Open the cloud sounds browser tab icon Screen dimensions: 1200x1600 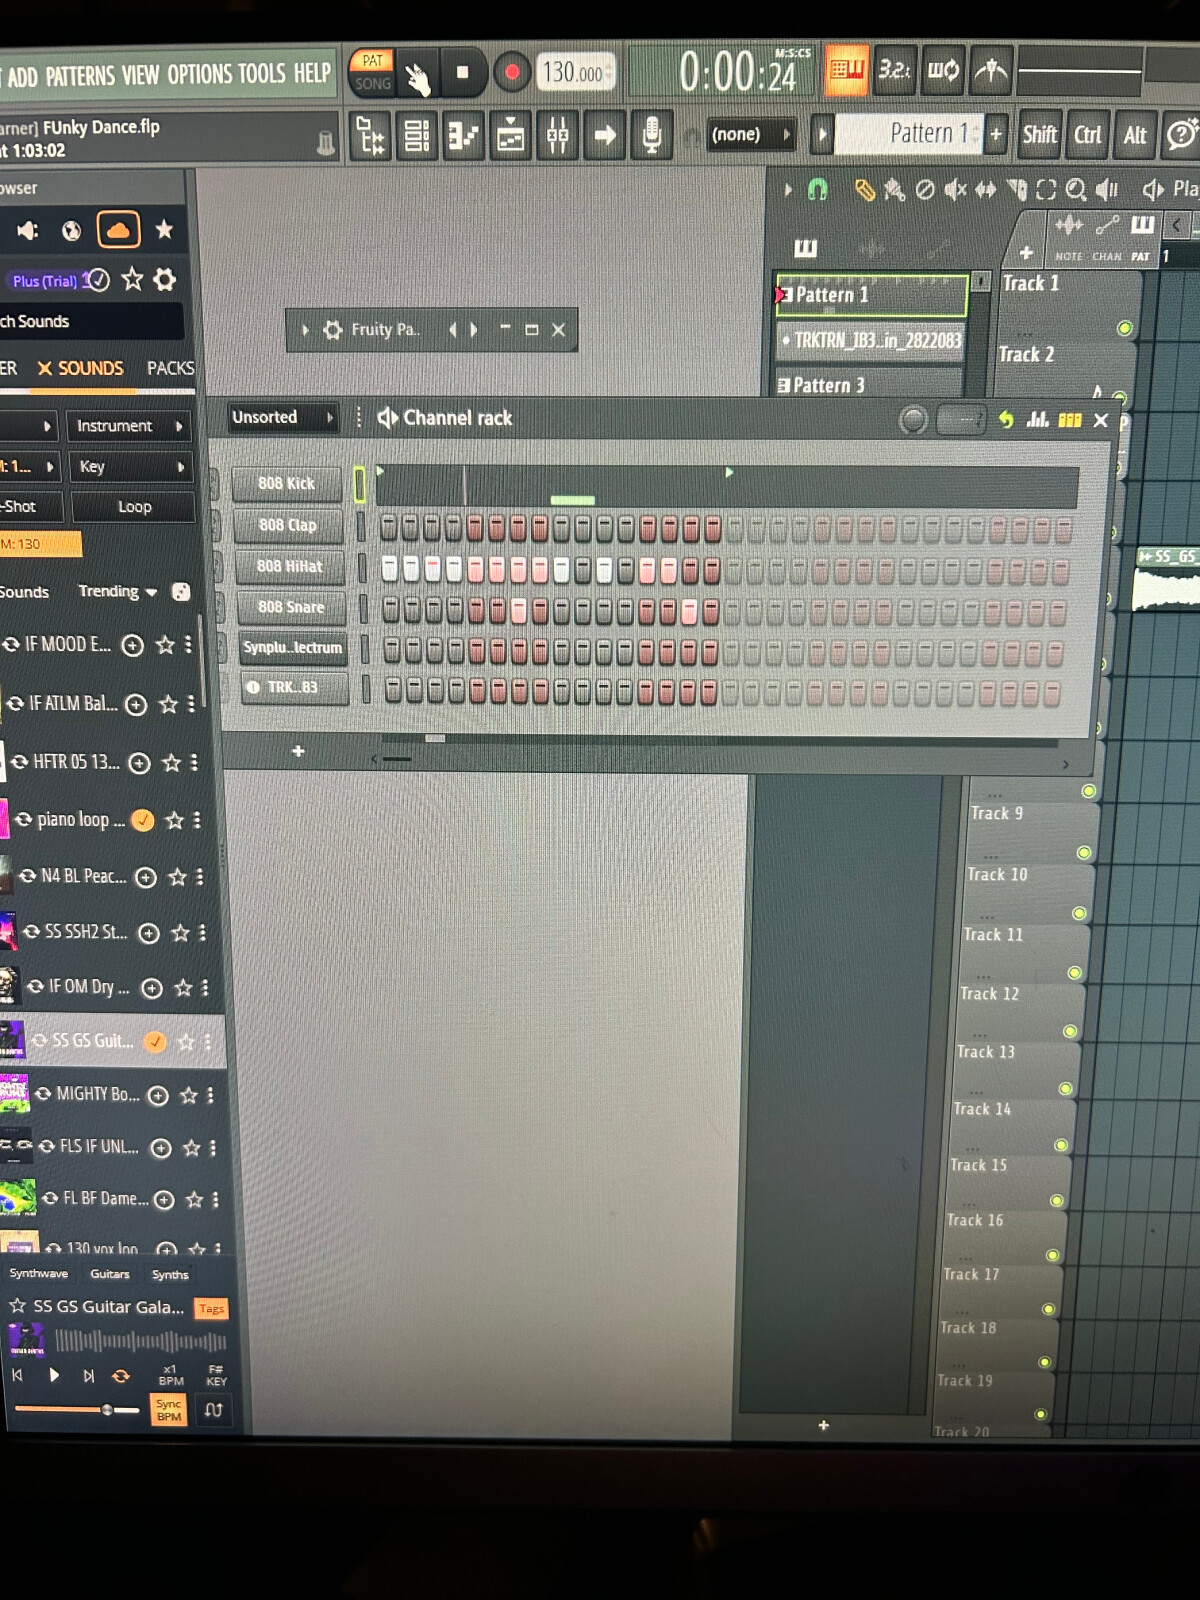click(x=118, y=230)
